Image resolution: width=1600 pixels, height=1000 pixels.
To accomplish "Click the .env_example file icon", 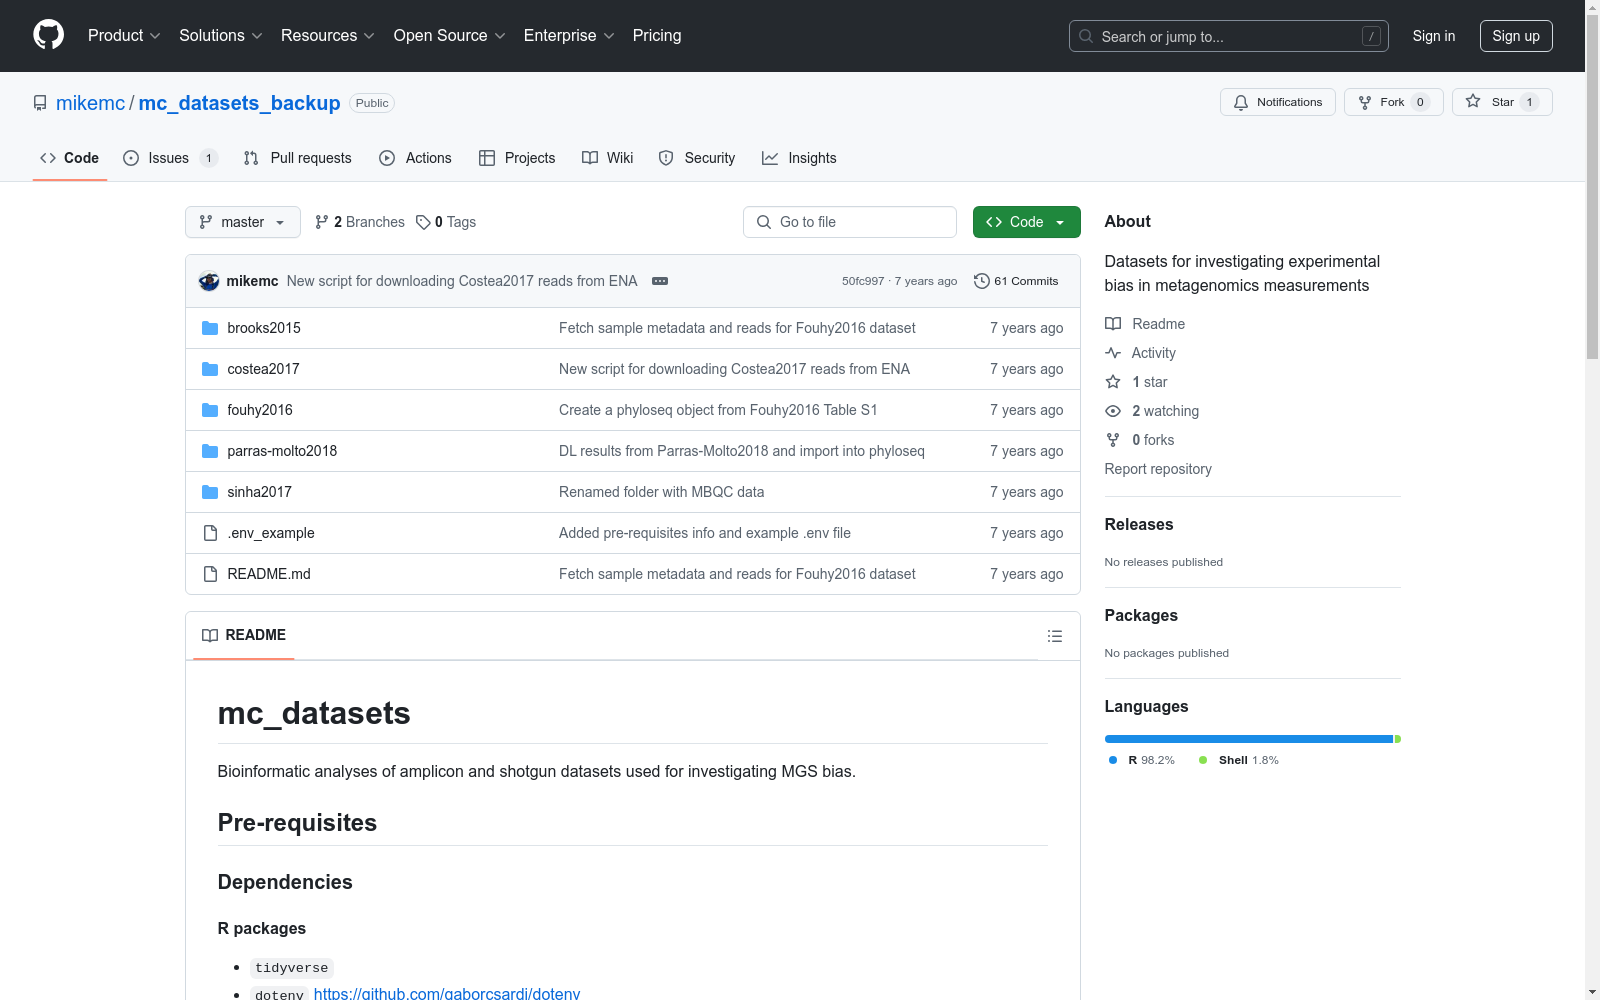I will [210, 533].
